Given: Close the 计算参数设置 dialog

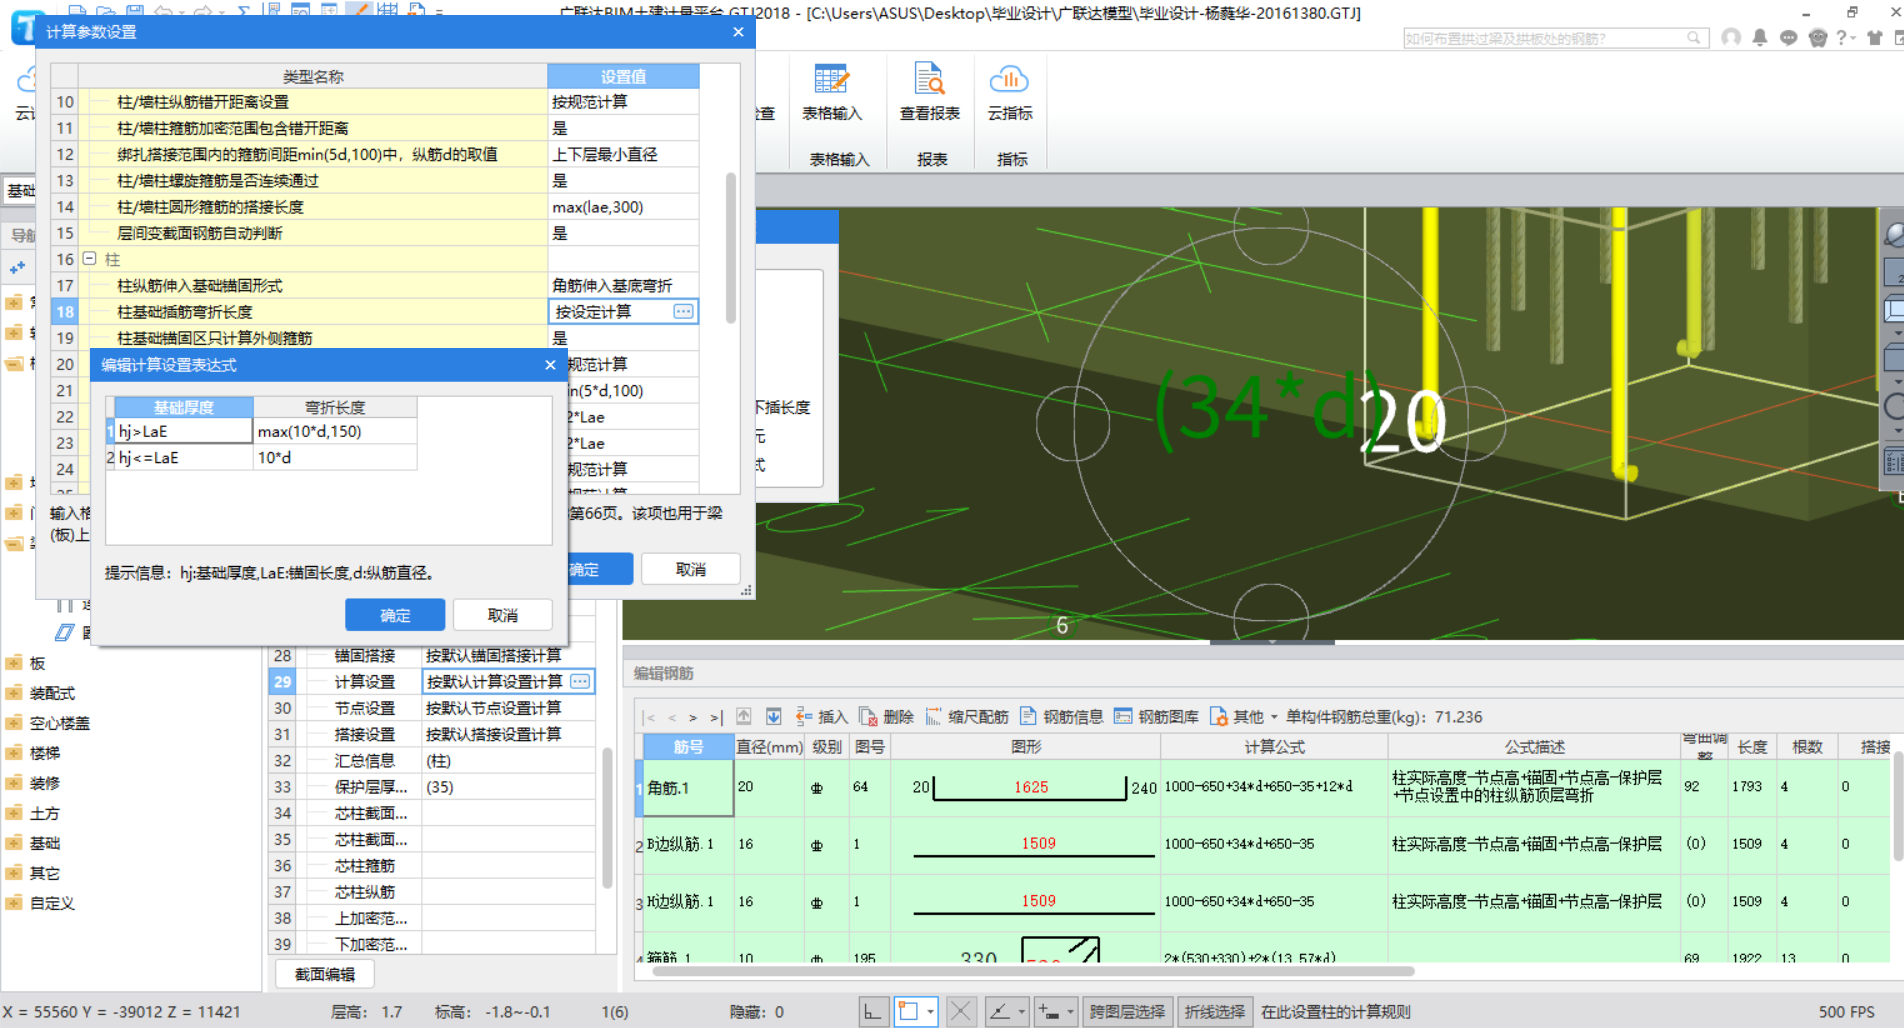Looking at the screenshot, I should pos(738,32).
